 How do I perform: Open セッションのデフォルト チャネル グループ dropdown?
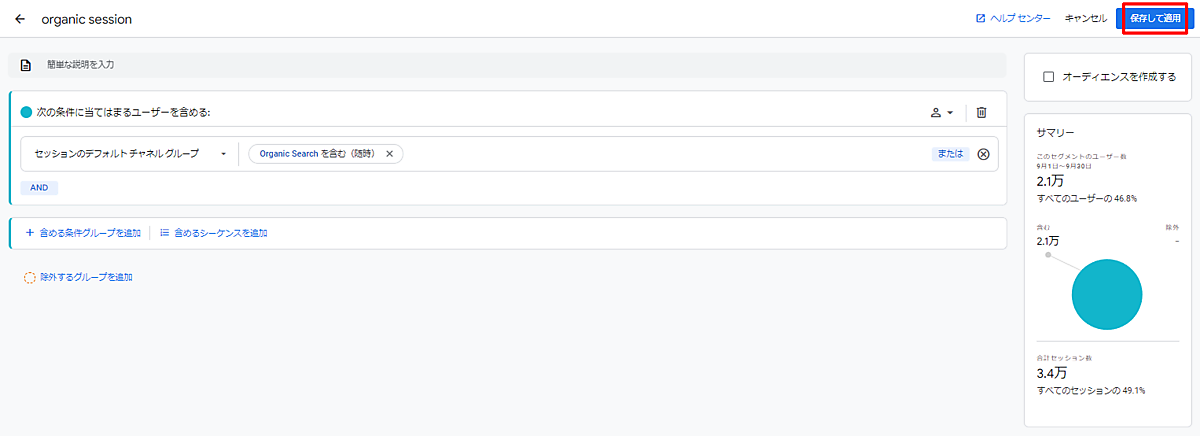click(x=130, y=154)
